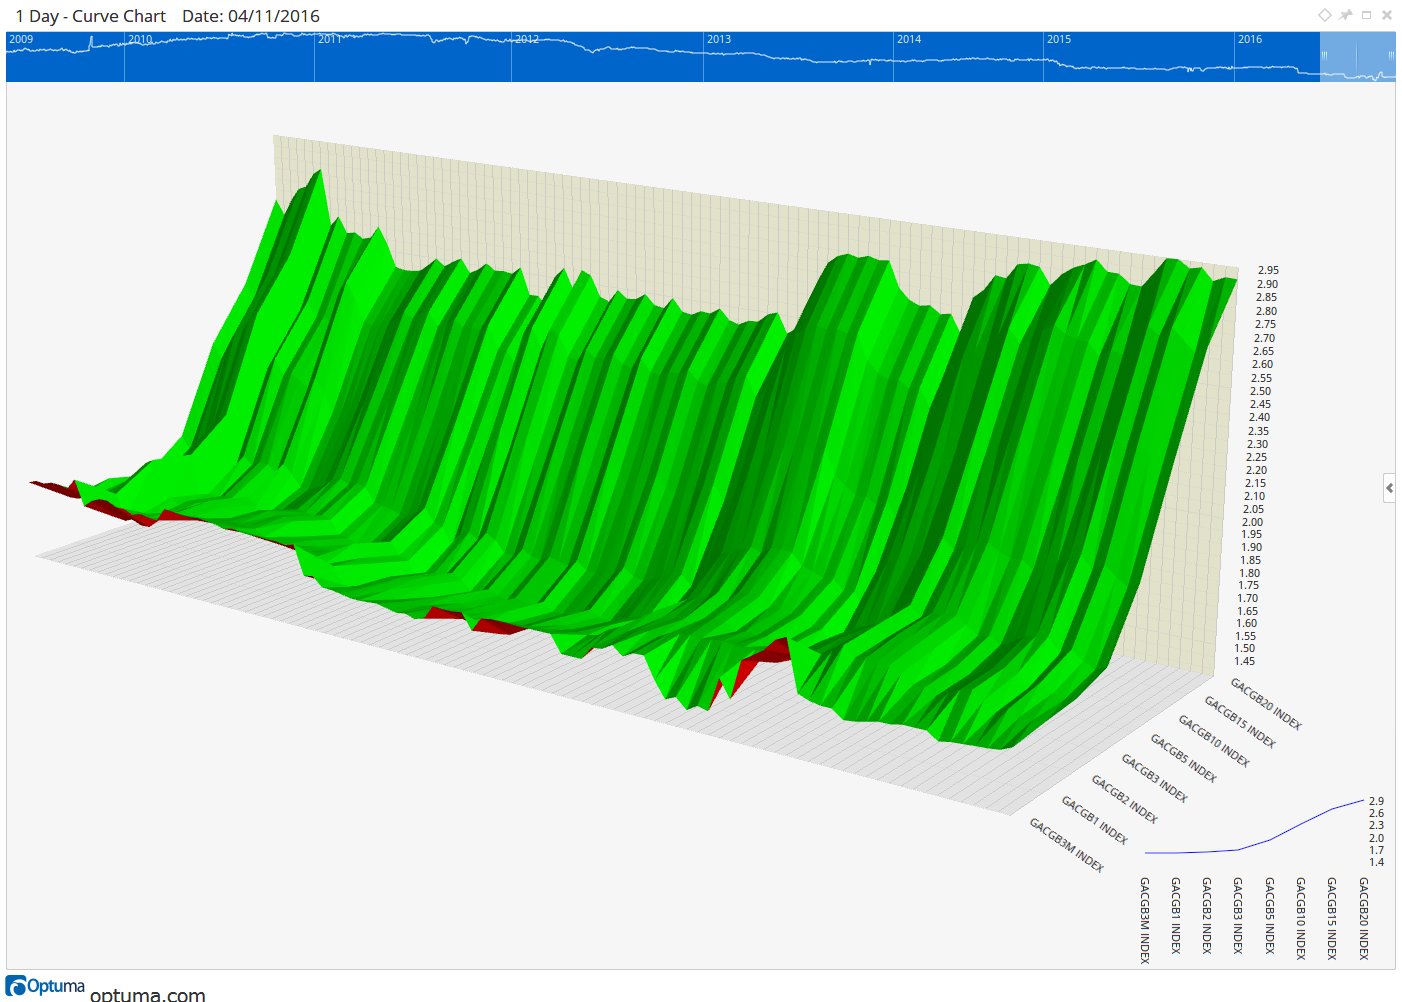This screenshot has height=1002, width=1402.
Task: Click the 2011 marker in the timeline bar
Action: (329, 40)
